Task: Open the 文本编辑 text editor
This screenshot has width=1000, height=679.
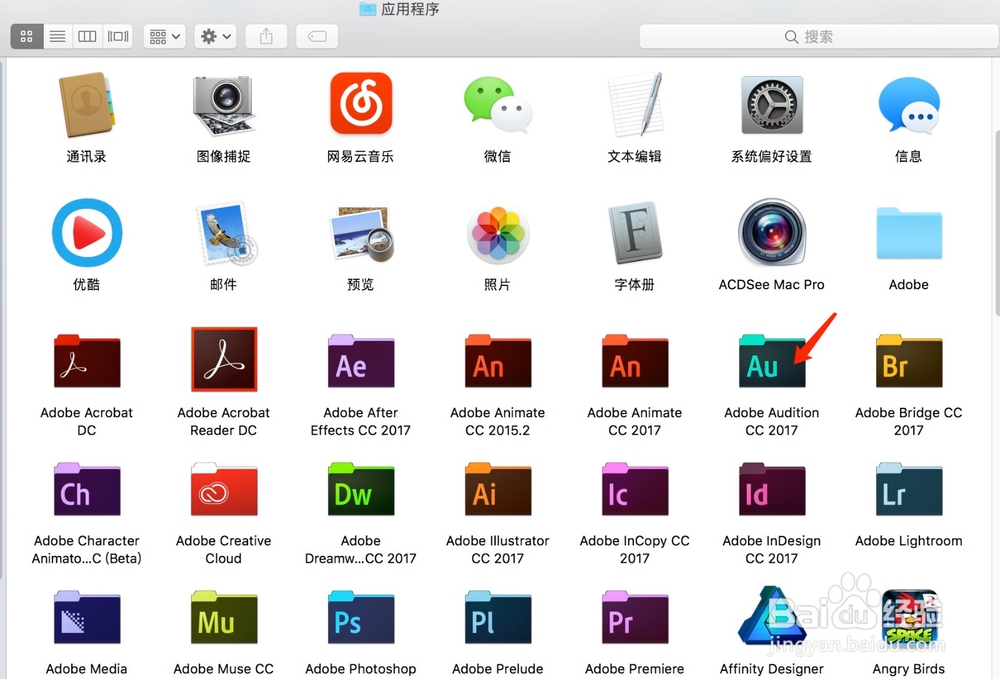Action: [635, 105]
